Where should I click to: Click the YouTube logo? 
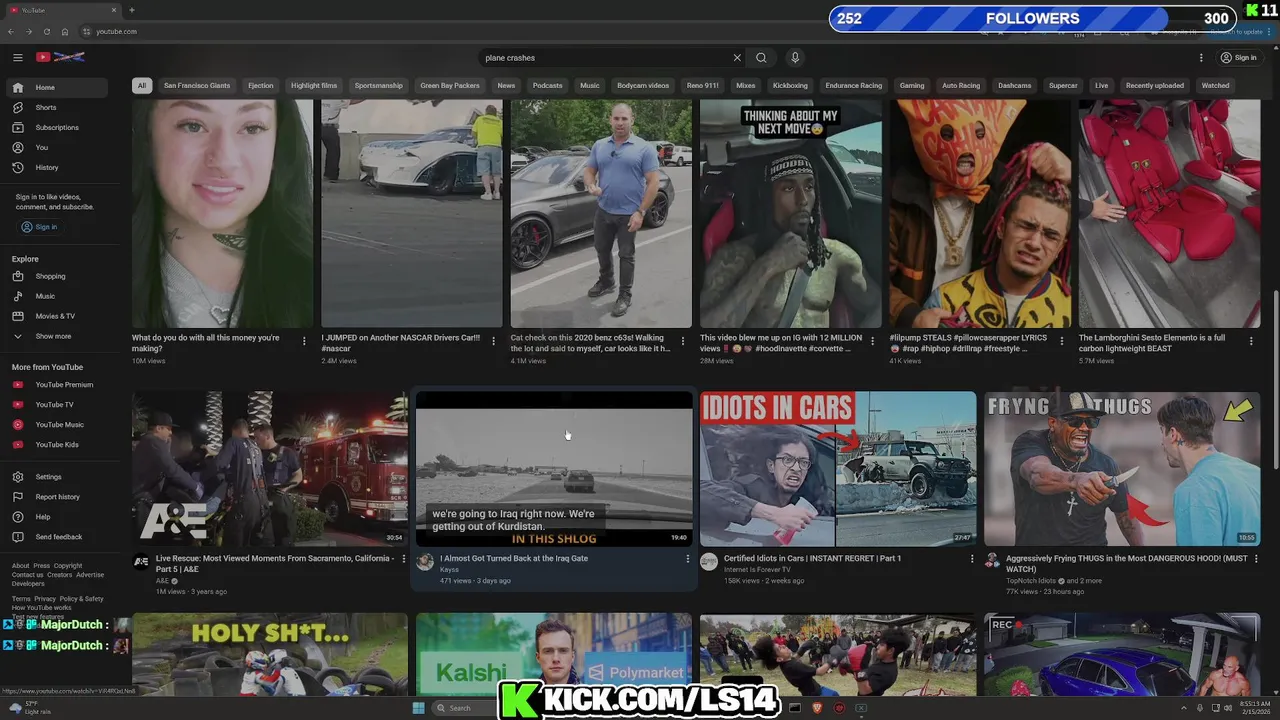point(60,57)
